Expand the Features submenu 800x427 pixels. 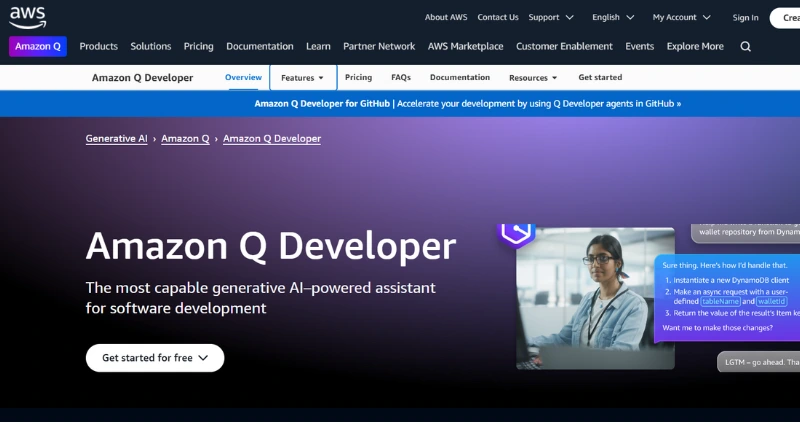click(302, 78)
